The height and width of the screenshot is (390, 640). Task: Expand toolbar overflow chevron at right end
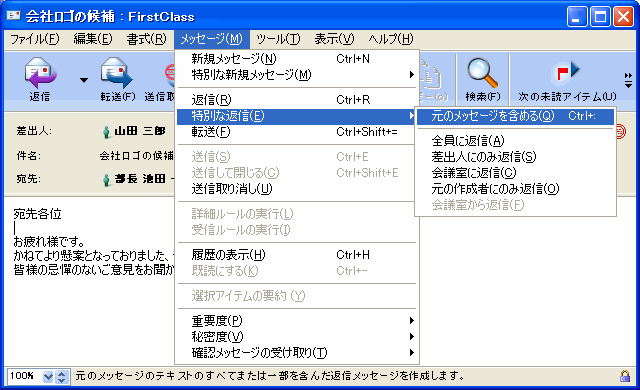629,80
